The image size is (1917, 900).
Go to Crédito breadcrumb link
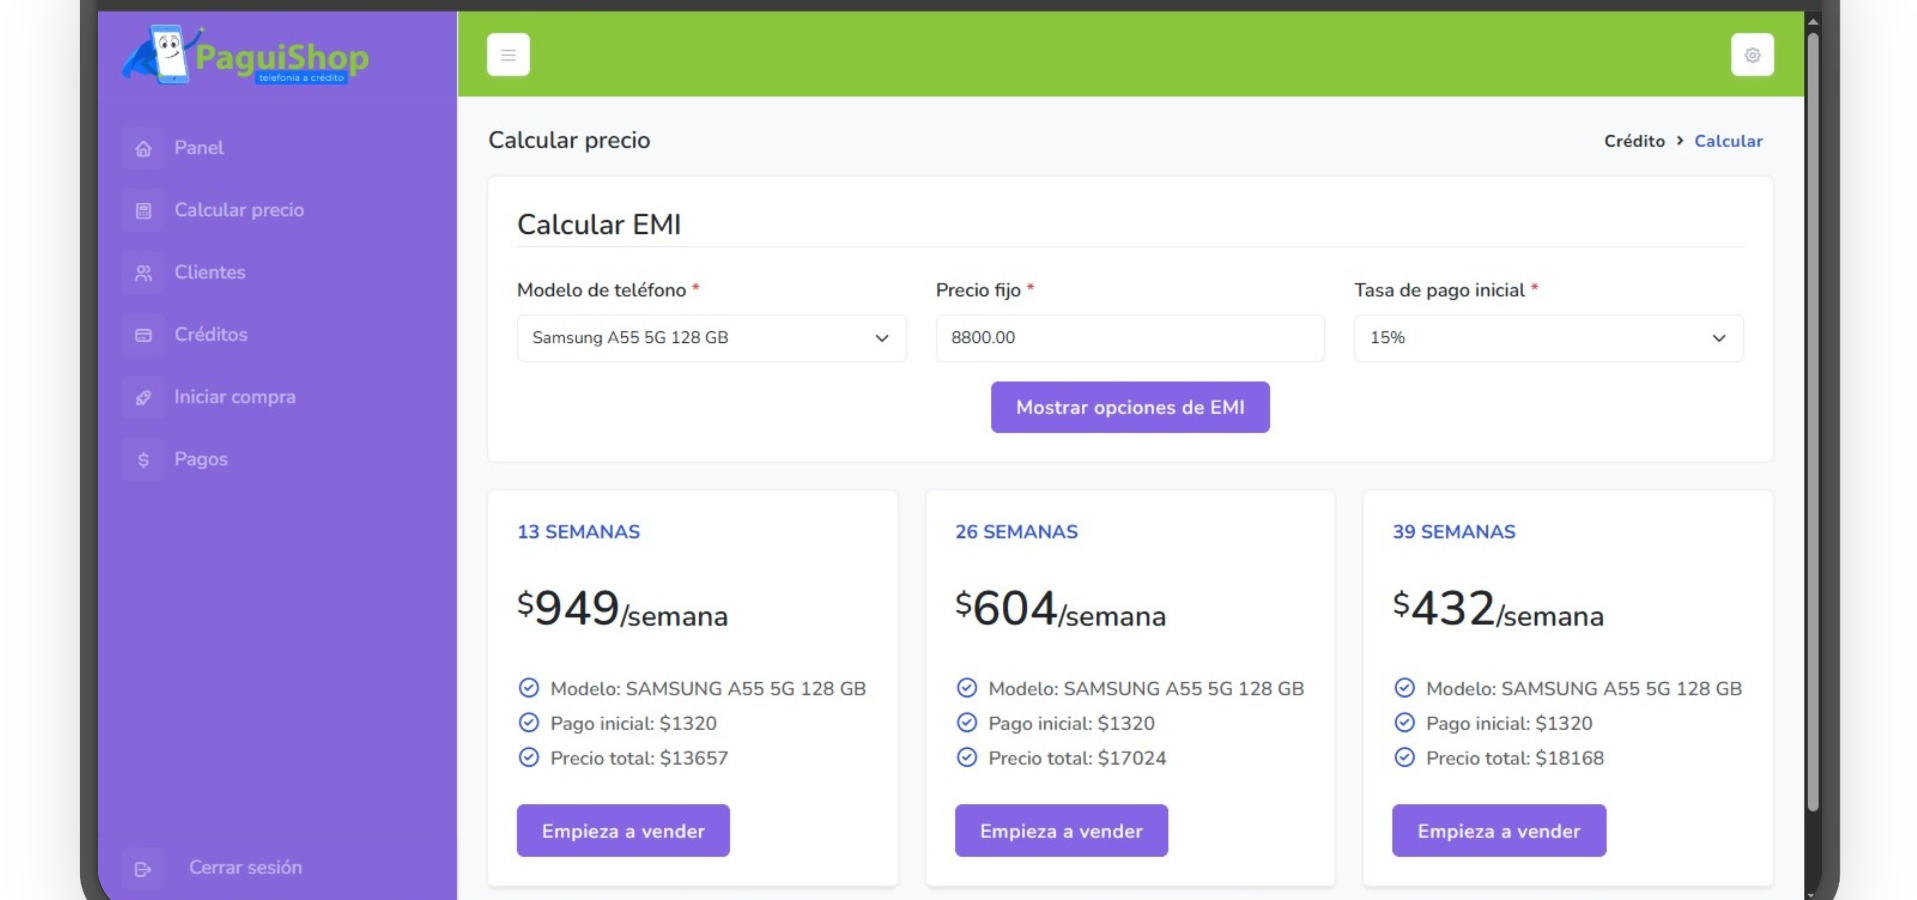pyautogui.click(x=1634, y=141)
